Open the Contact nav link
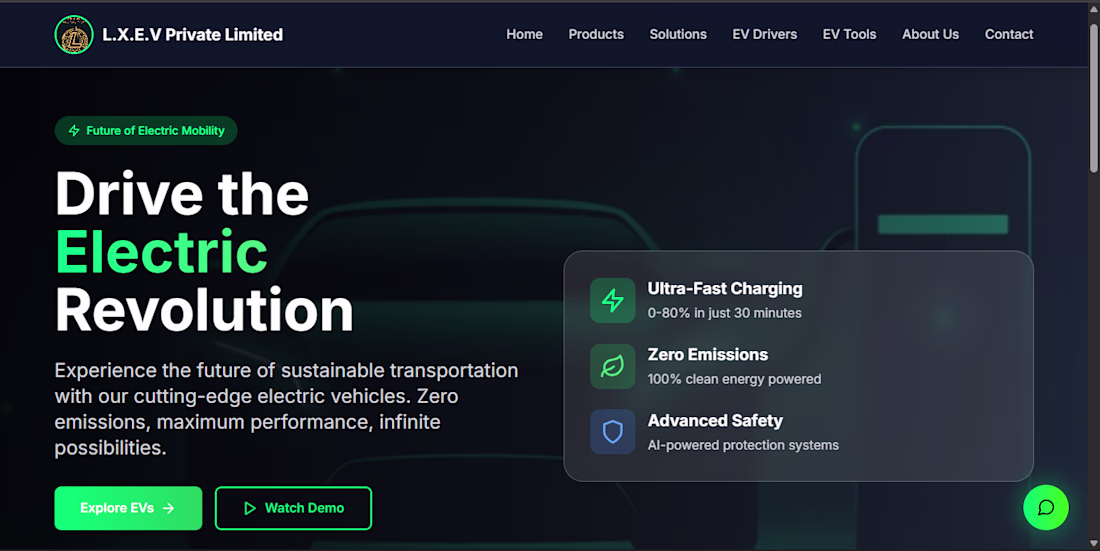This screenshot has height=551, width=1100. tap(1009, 34)
